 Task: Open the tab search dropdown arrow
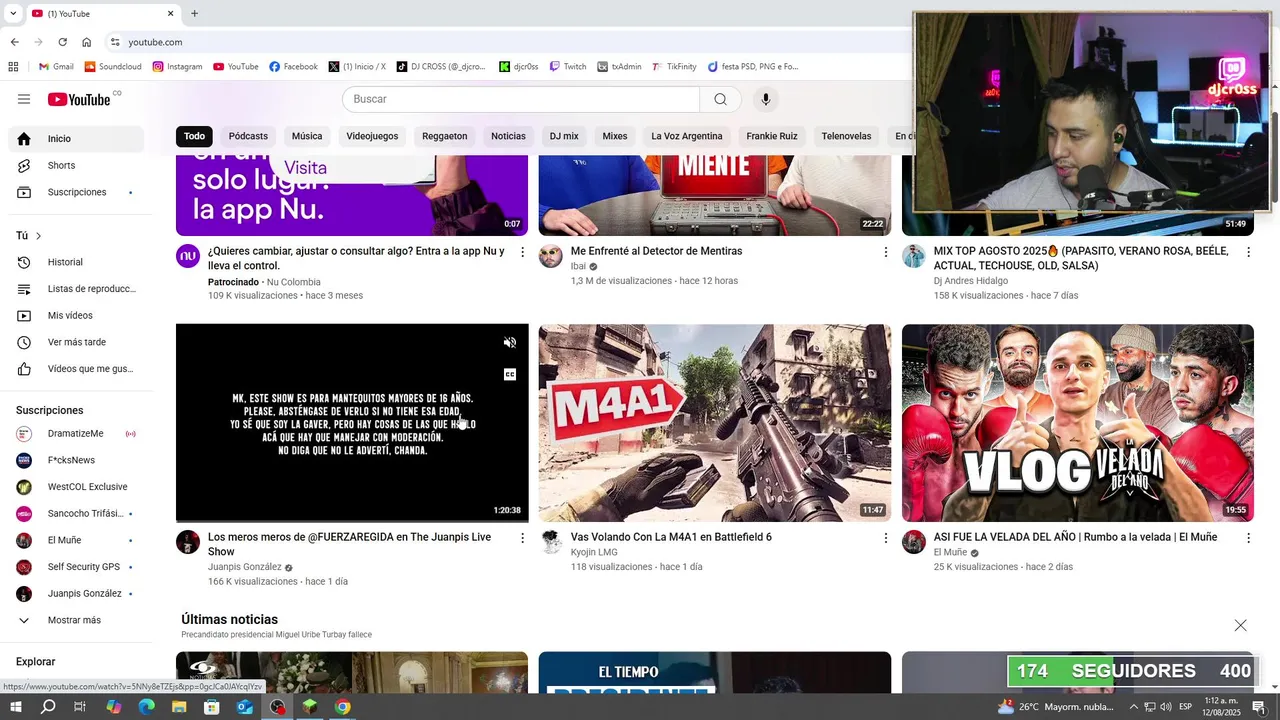(13, 14)
